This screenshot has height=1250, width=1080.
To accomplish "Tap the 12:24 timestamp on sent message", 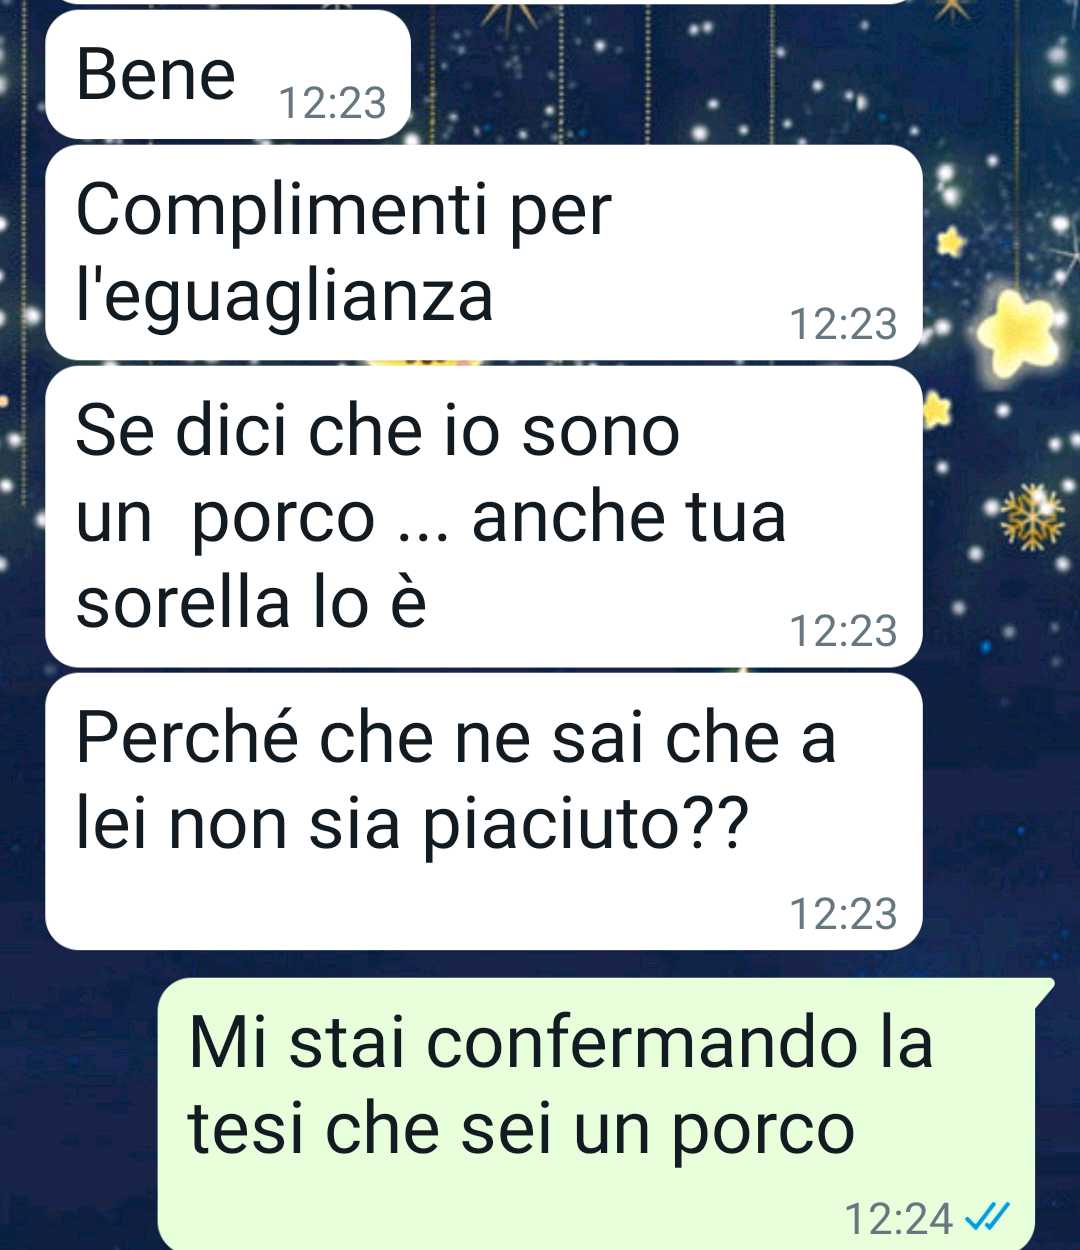I will coord(899,1218).
